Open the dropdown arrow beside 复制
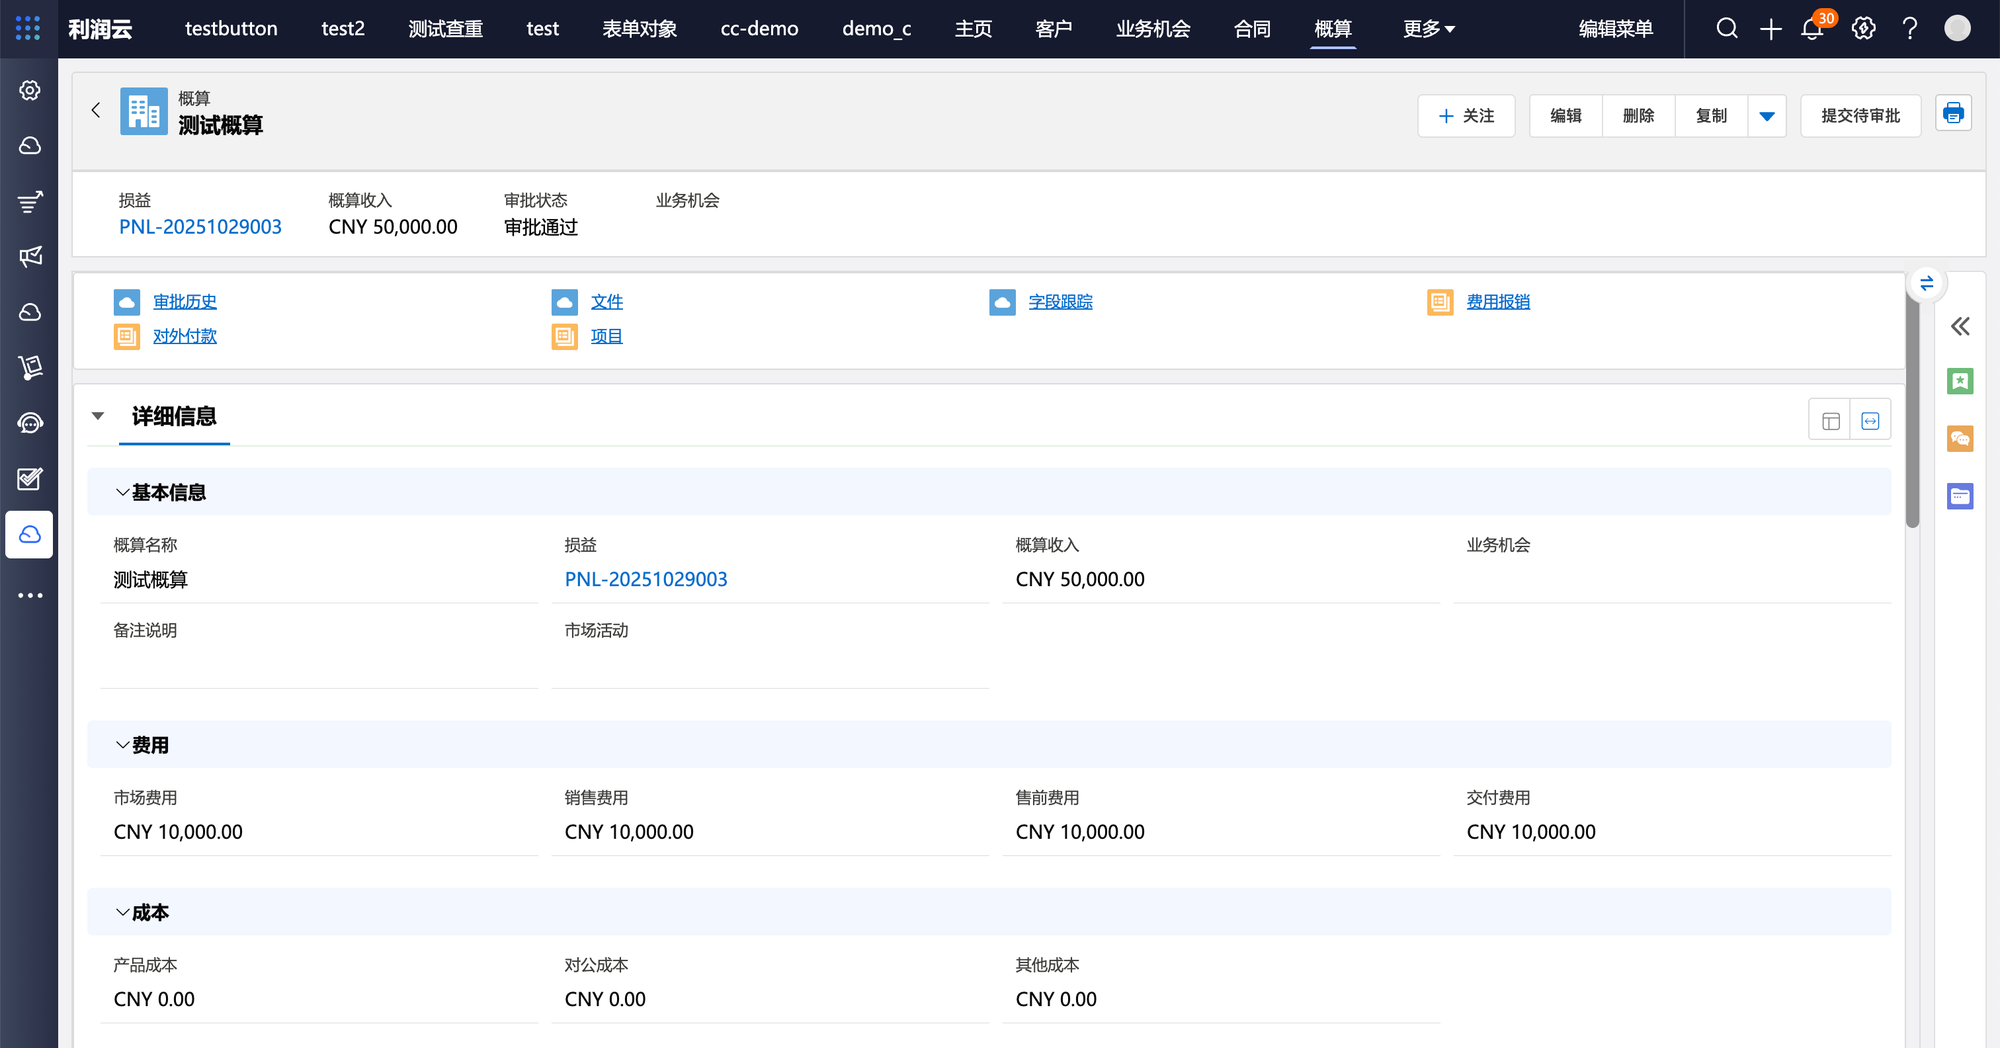 click(x=1767, y=116)
